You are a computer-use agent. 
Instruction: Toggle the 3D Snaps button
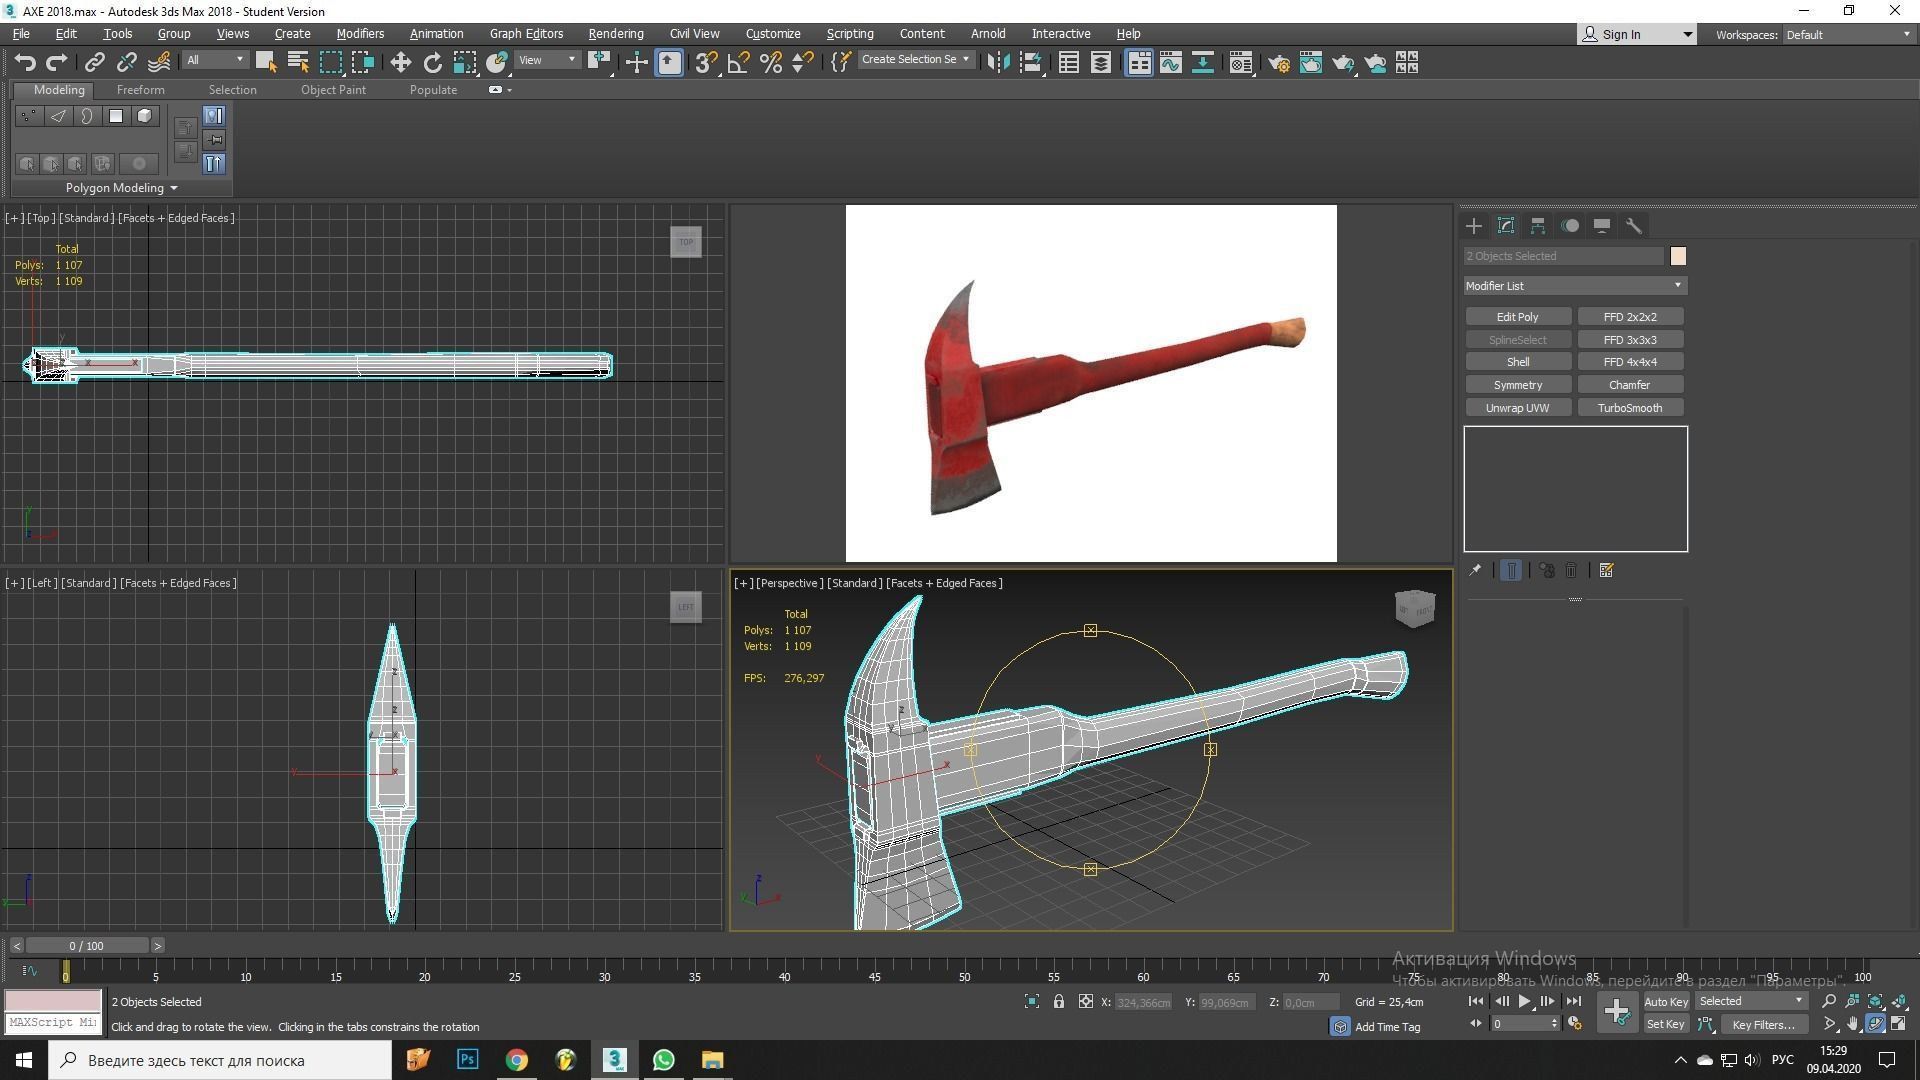pos(706,63)
